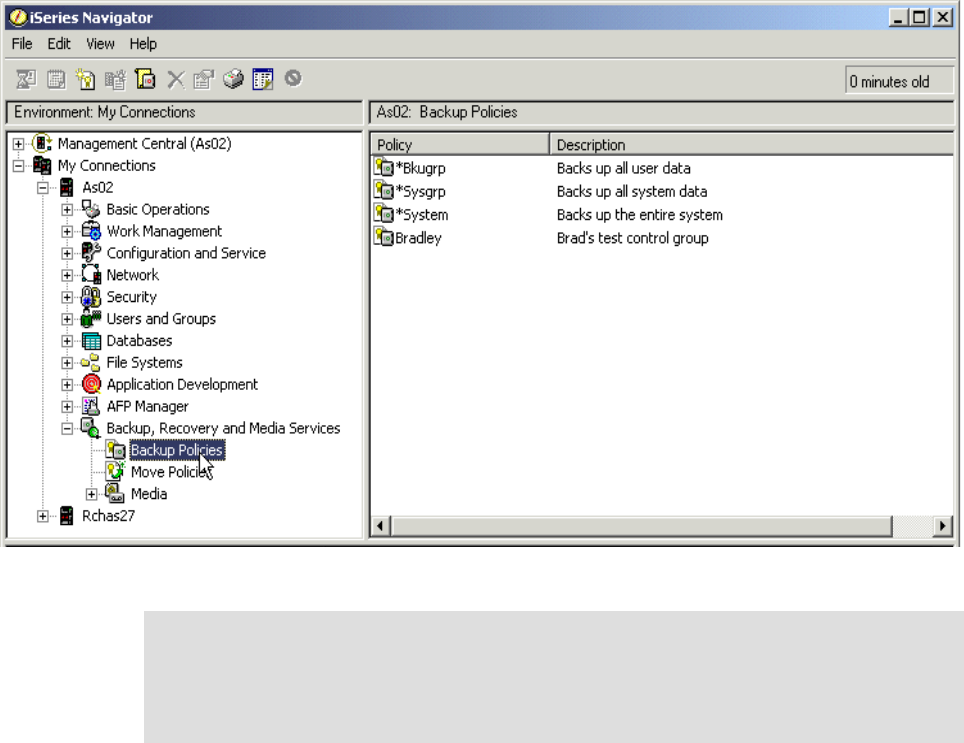Collapse the My Connections node

click(x=18, y=166)
